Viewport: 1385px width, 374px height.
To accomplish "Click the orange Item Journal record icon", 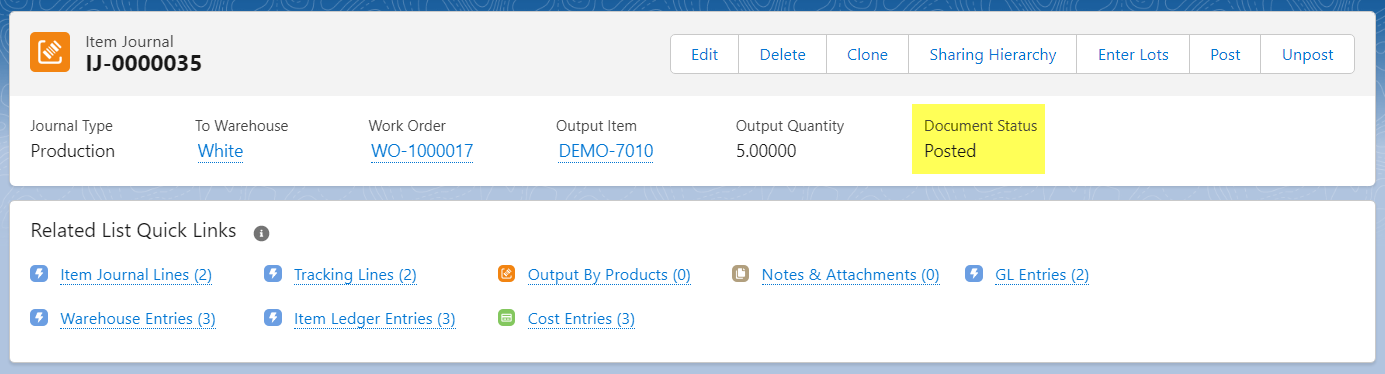I will (x=50, y=53).
